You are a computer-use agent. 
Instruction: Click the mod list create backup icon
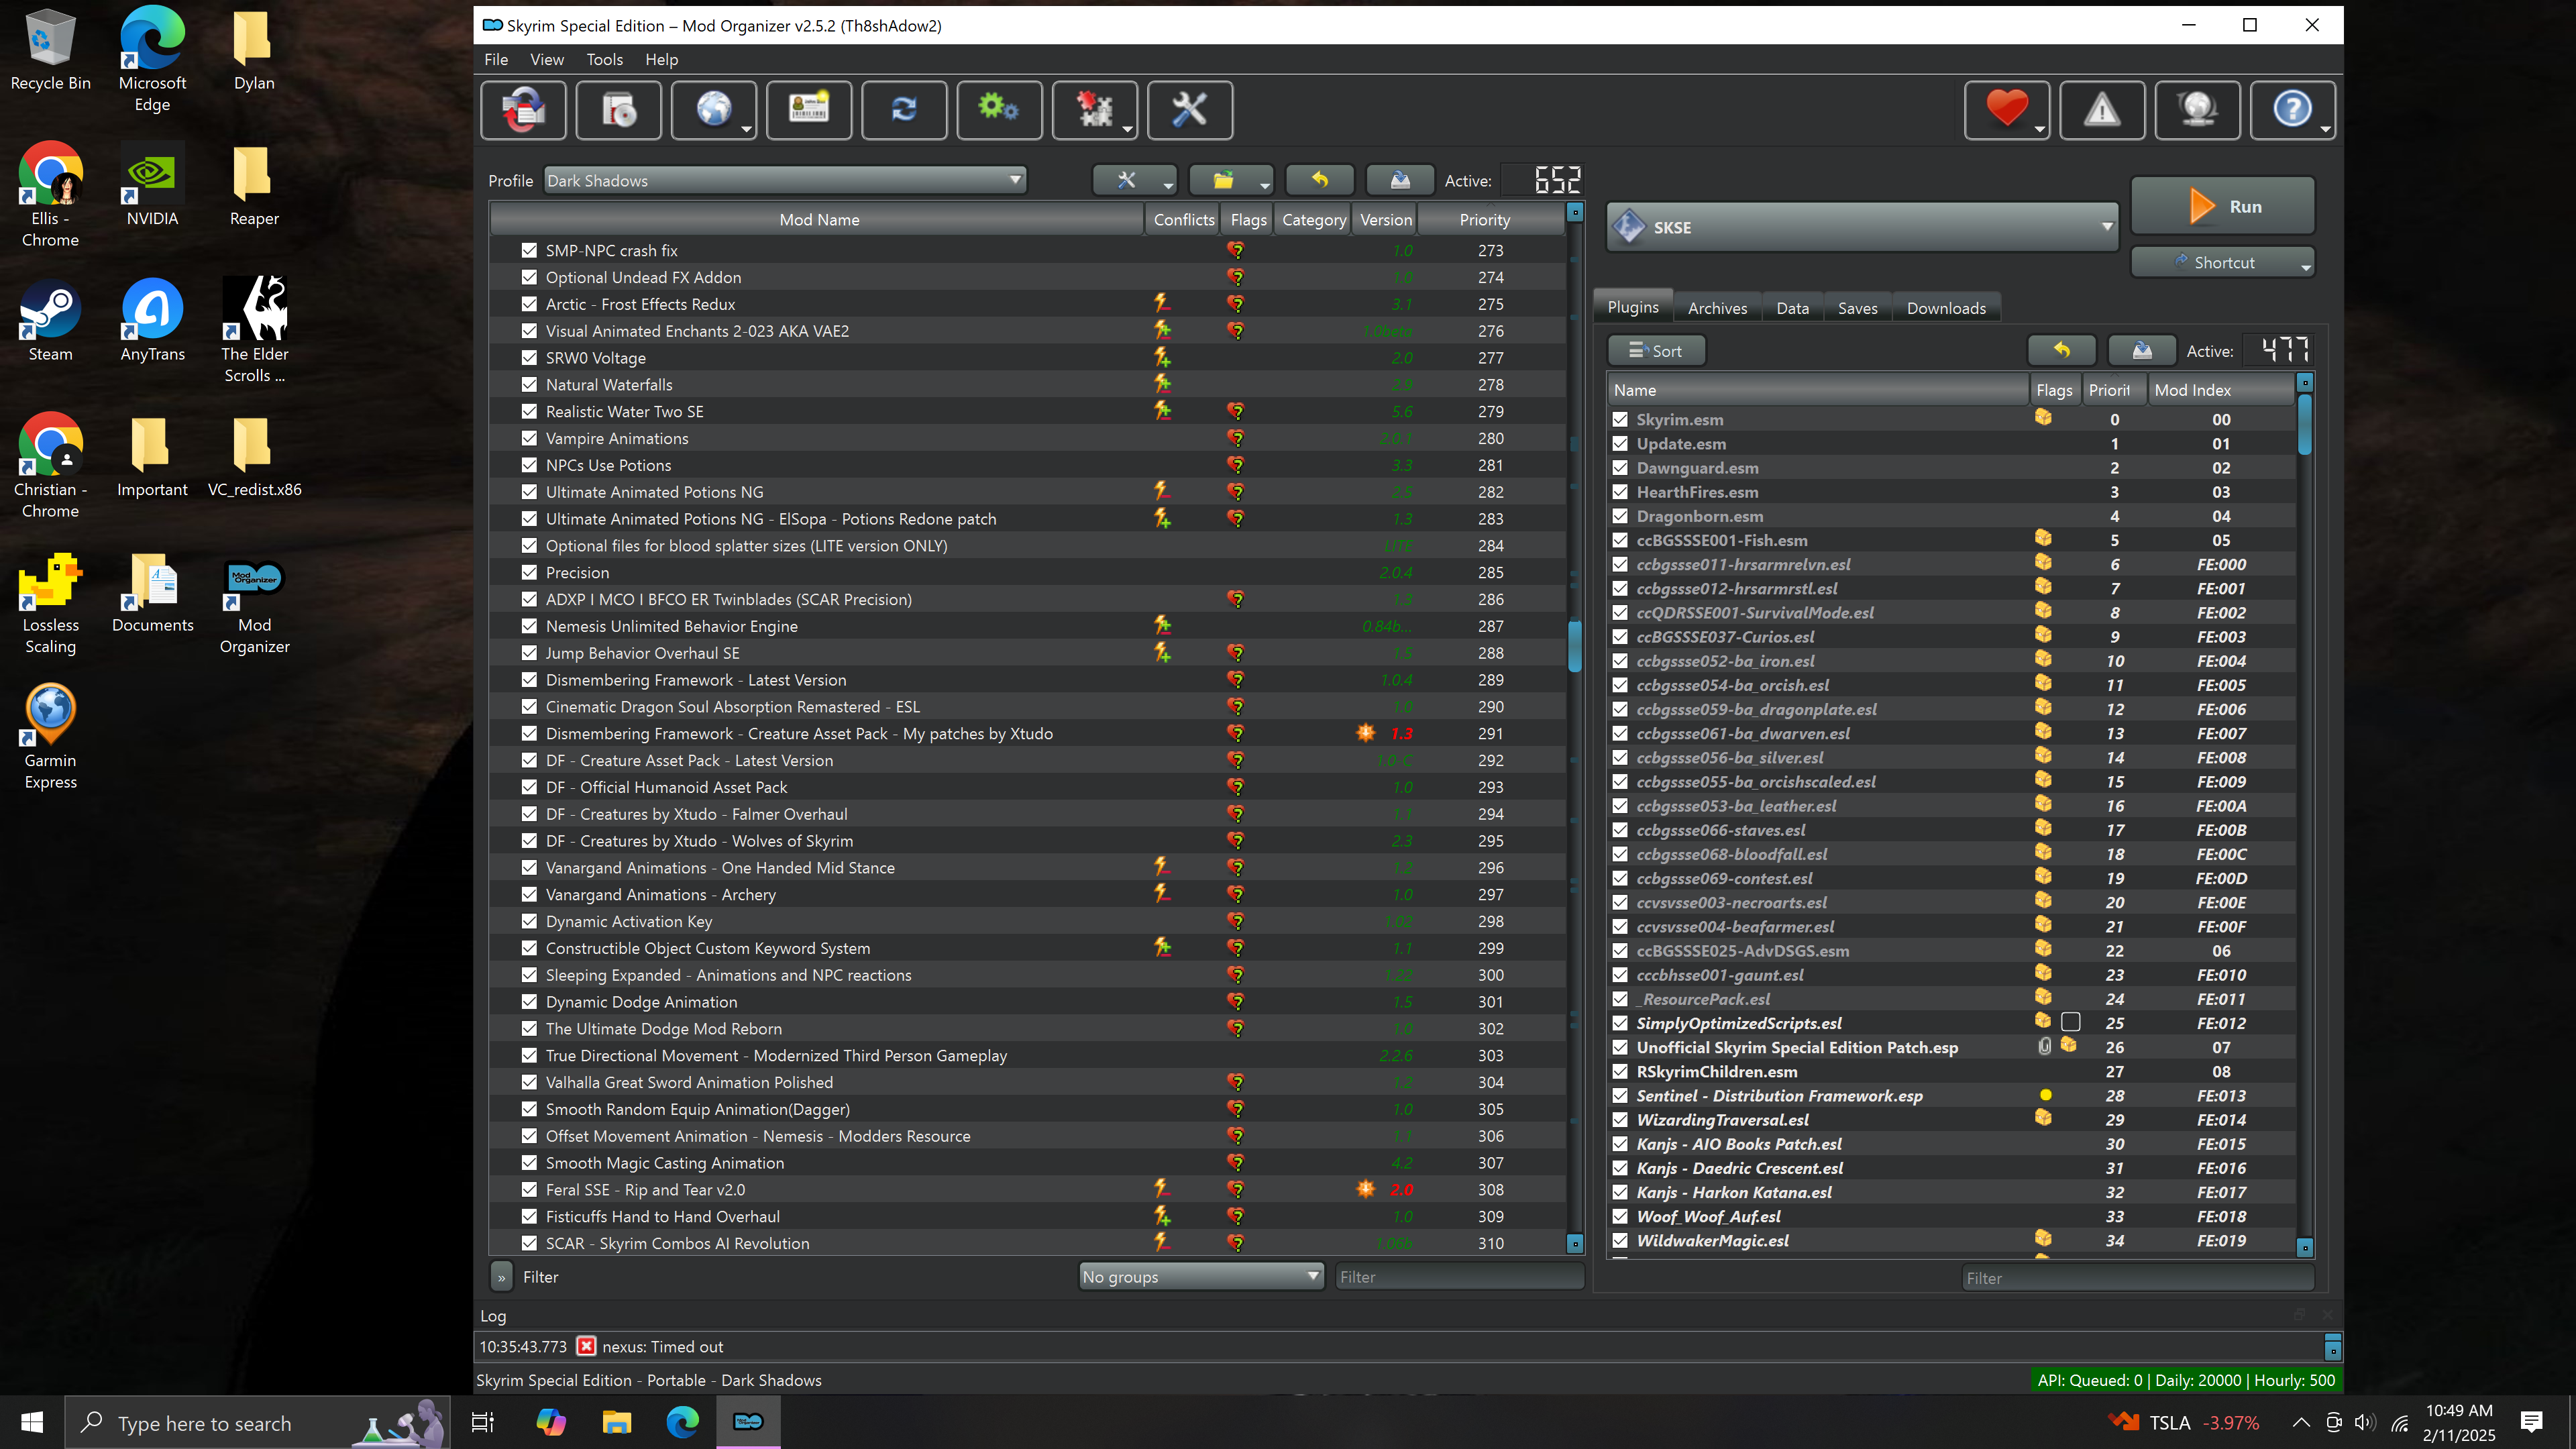(x=1400, y=180)
